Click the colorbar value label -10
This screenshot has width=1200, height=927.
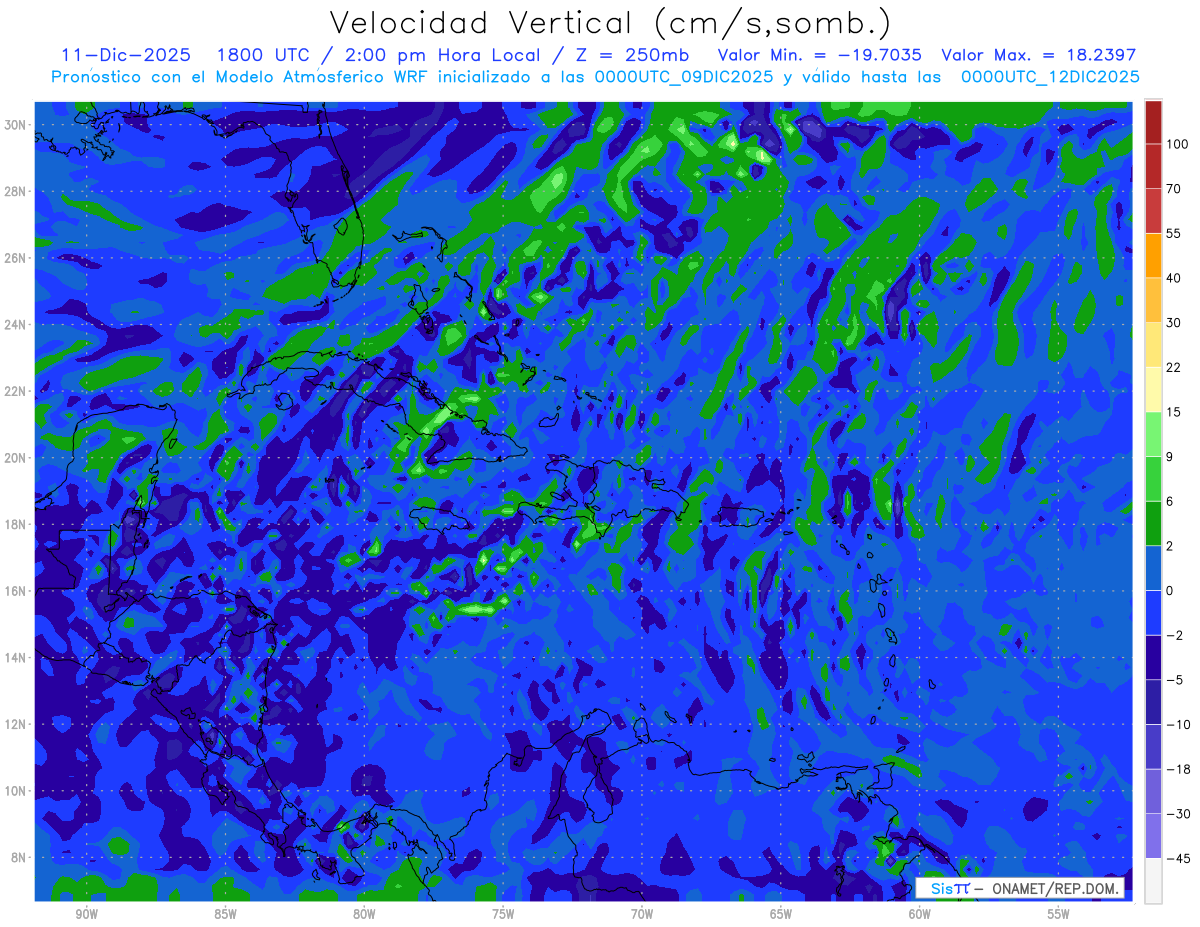tap(1177, 725)
